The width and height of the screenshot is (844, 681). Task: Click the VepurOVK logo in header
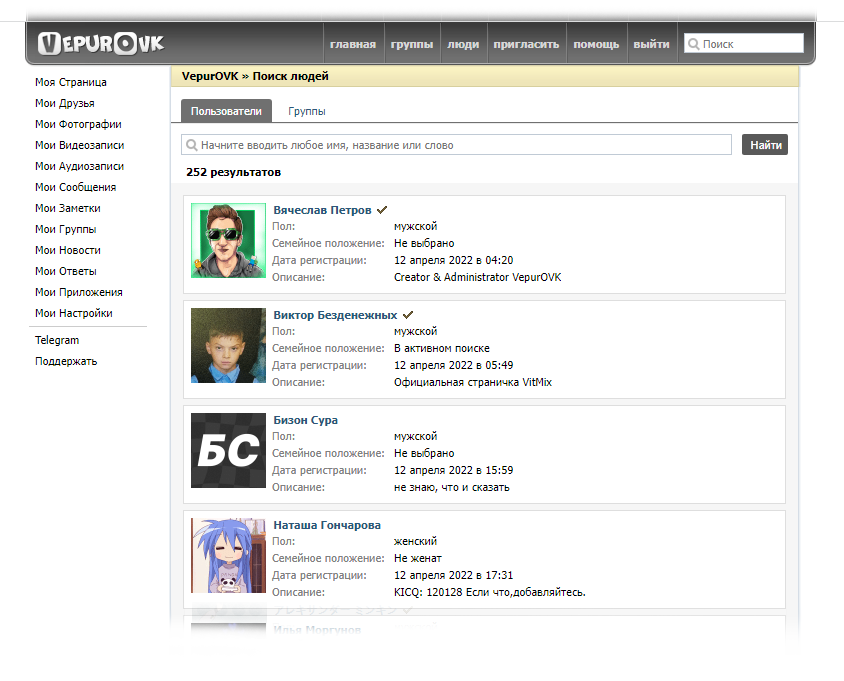coord(100,44)
